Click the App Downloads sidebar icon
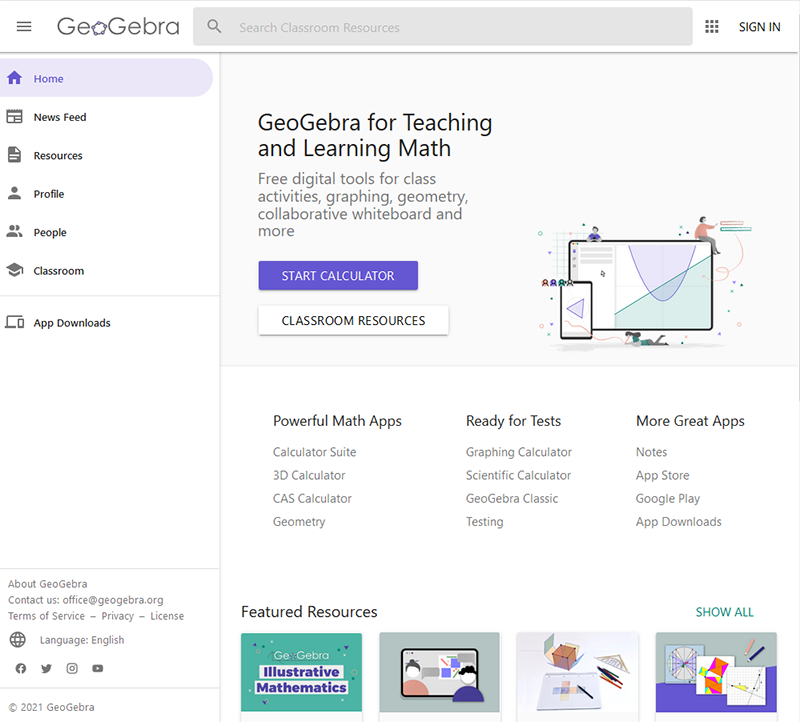800x722 pixels. point(16,322)
